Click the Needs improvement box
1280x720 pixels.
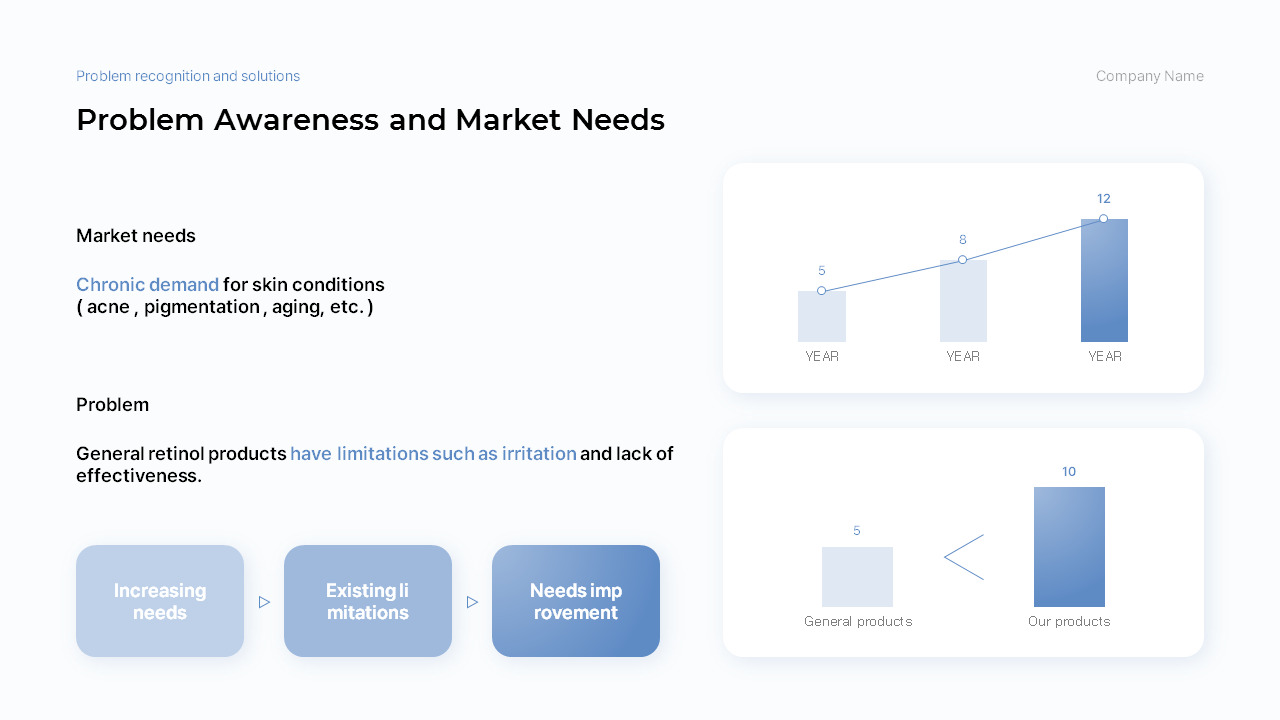click(x=576, y=601)
